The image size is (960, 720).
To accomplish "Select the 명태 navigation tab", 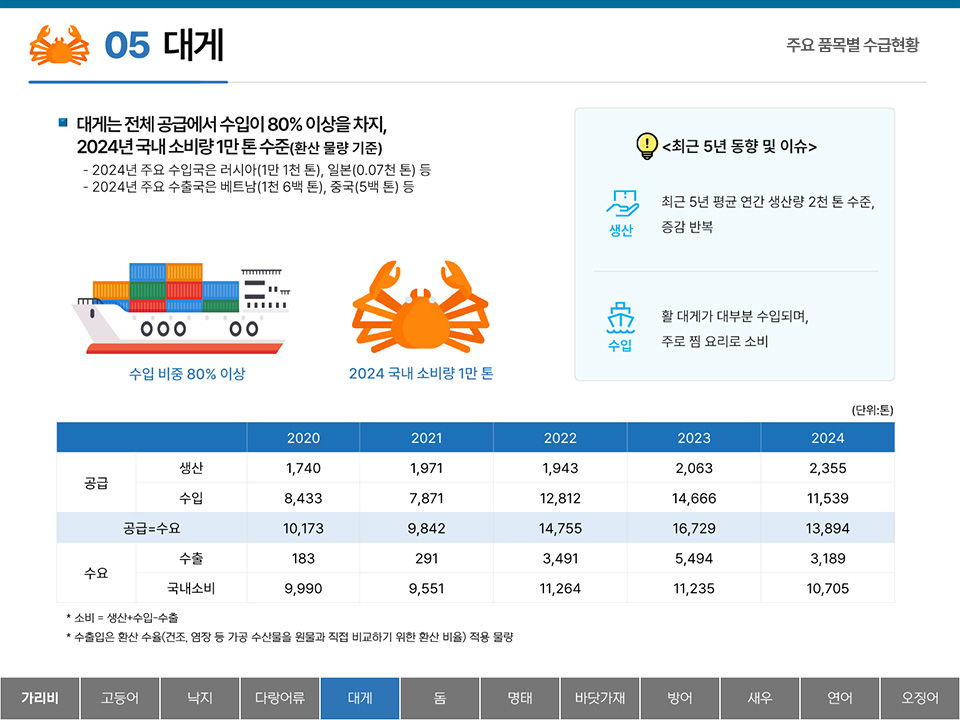I will 519,698.
